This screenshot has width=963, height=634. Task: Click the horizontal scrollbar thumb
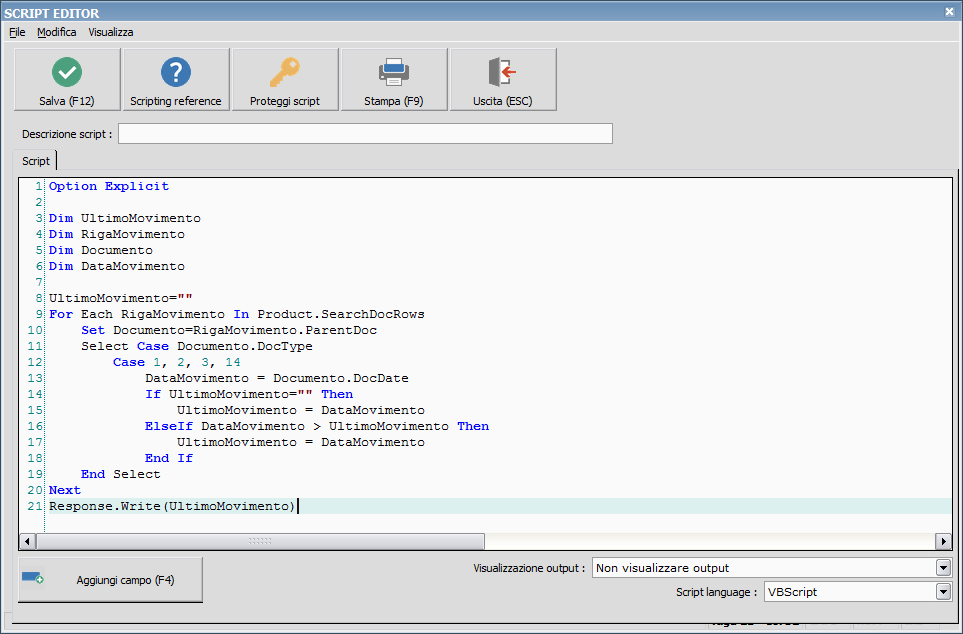(260, 541)
